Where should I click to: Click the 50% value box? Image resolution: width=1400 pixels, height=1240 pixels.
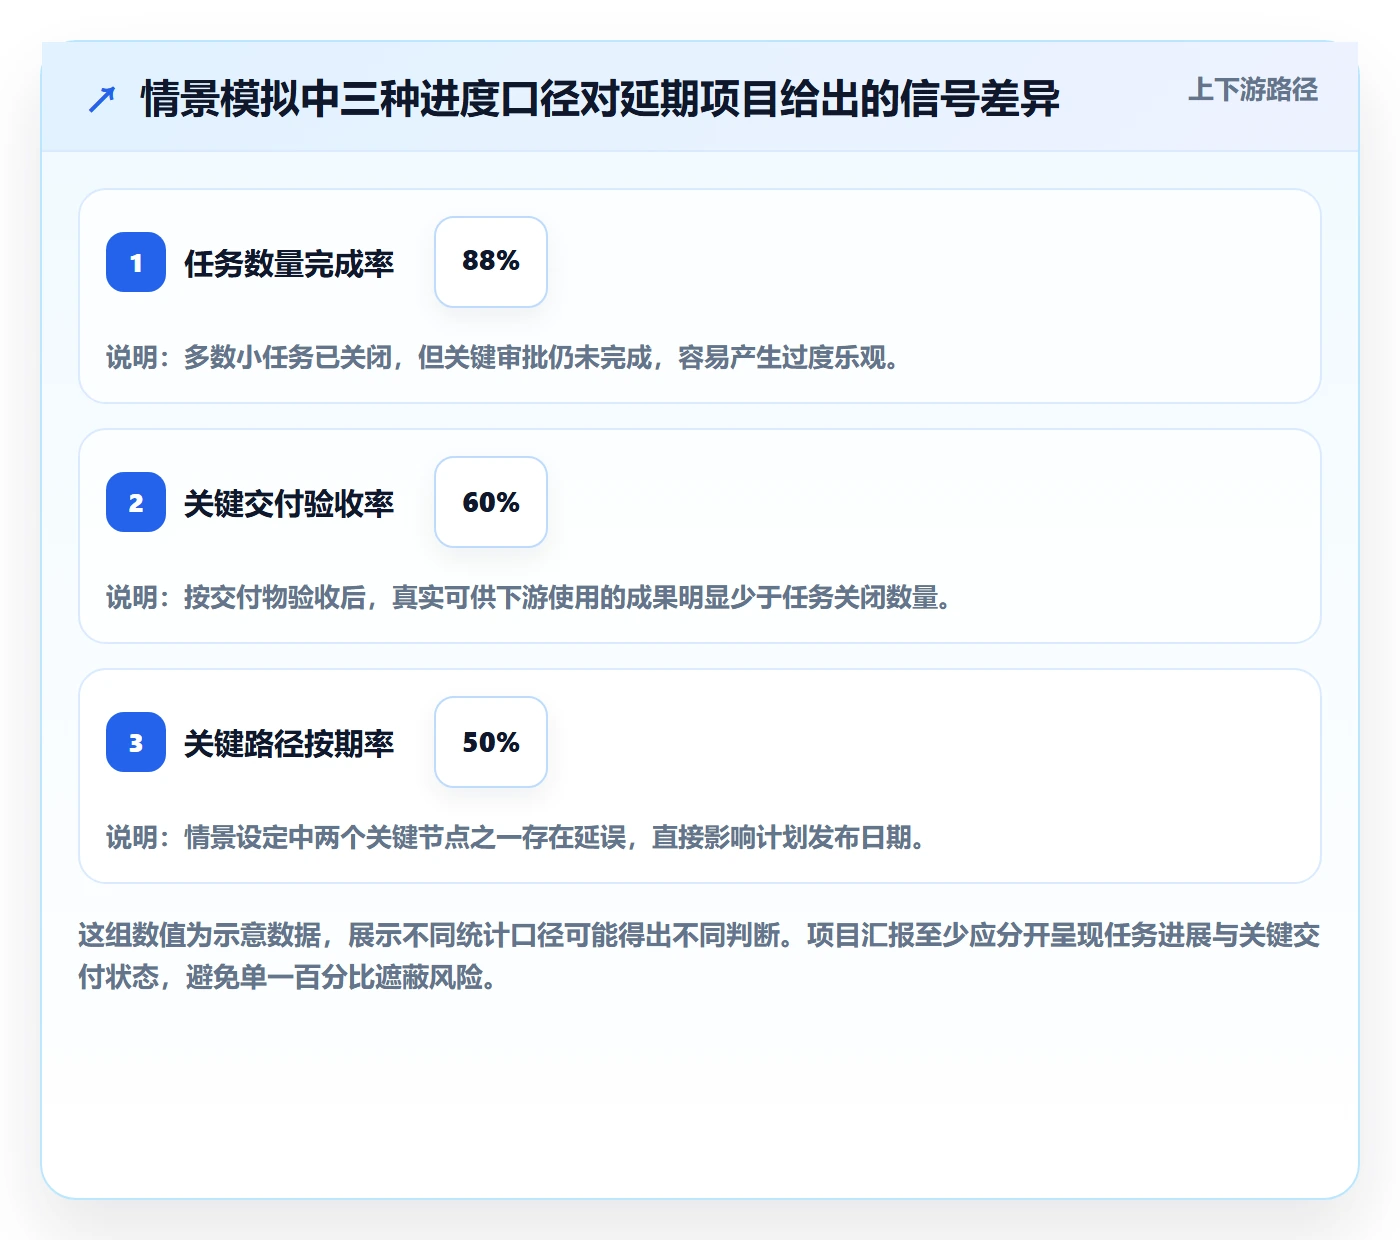click(x=491, y=742)
